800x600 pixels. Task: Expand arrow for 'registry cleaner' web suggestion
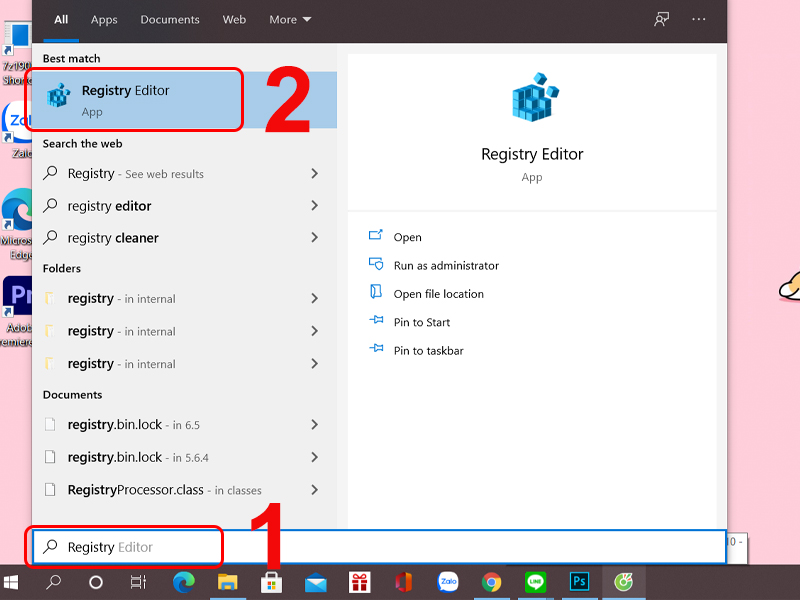(x=315, y=238)
